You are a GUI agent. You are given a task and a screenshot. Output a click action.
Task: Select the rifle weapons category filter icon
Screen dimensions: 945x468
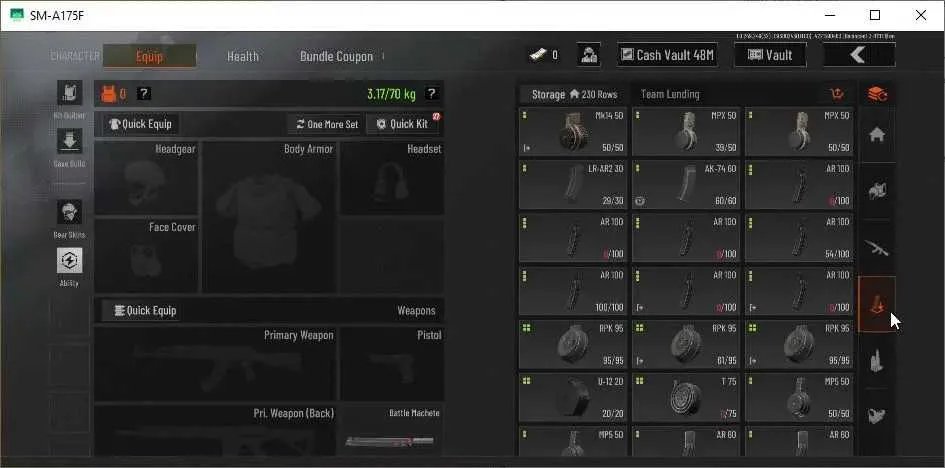(x=877, y=248)
